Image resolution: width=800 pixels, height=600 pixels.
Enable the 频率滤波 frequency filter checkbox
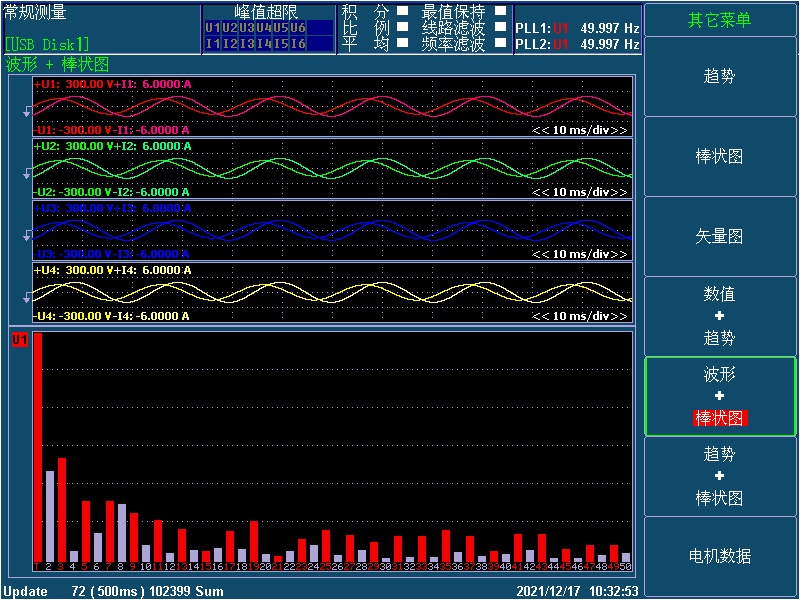coord(501,43)
